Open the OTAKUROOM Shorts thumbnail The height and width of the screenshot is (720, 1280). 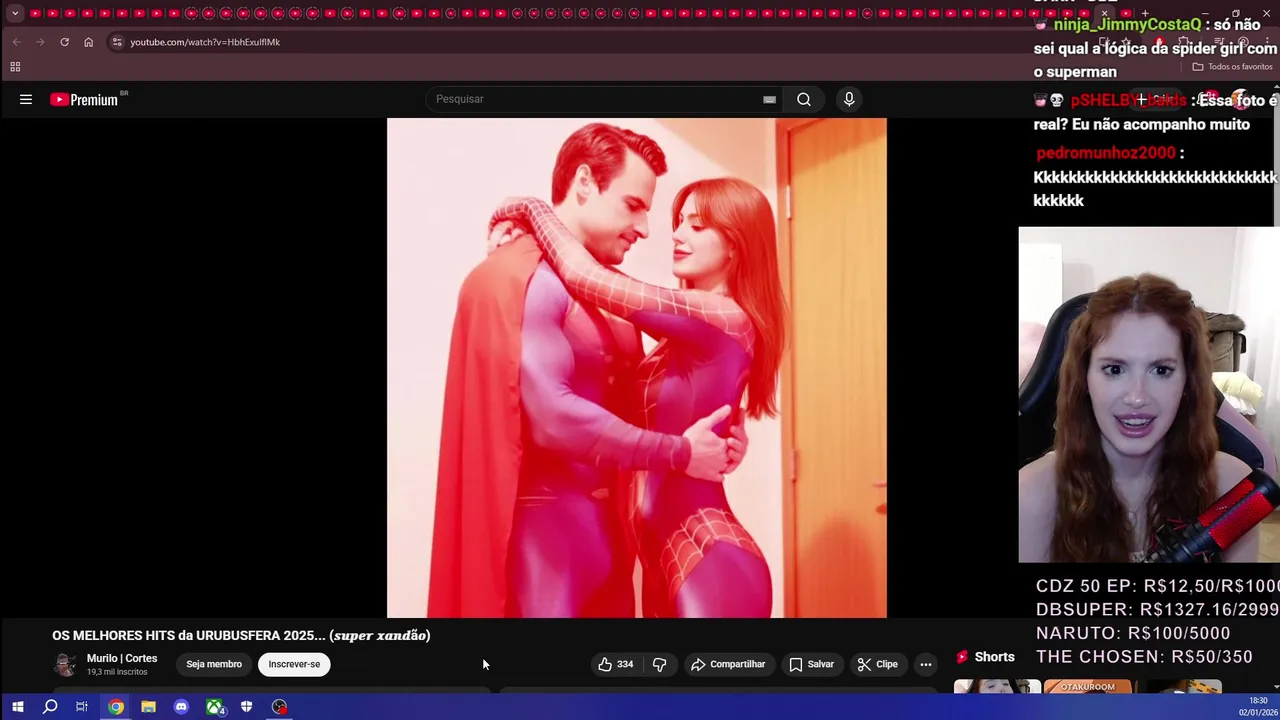pos(1087,687)
